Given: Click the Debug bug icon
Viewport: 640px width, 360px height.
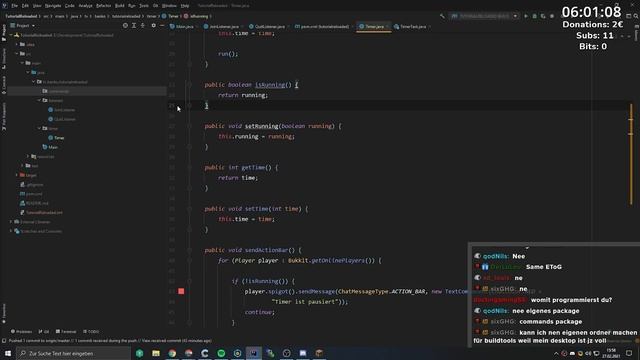Looking at the screenshot, I should click(x=534, y=16).
